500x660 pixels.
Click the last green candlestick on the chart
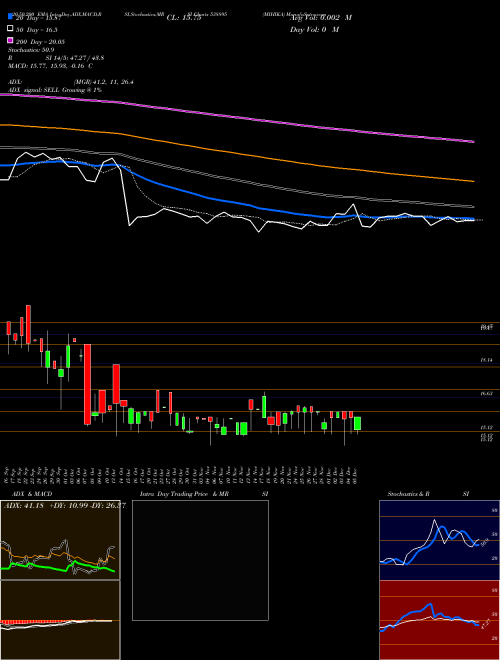pos(358,423)
